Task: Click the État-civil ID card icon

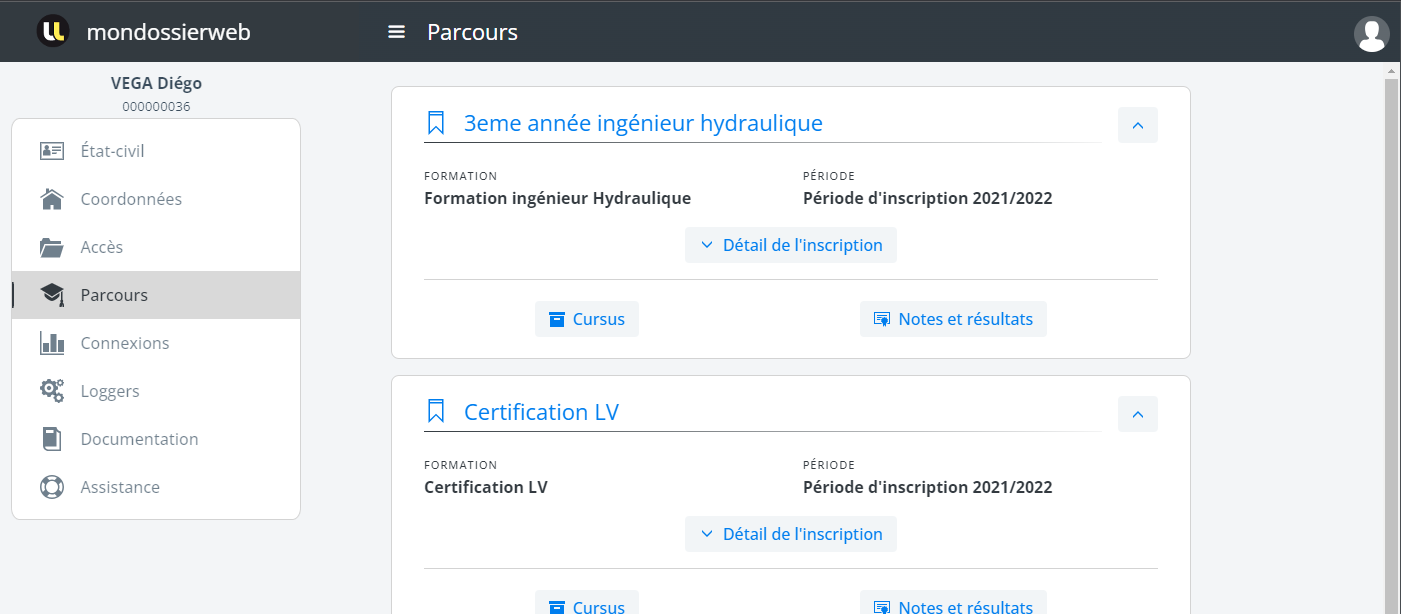Action: click(x=52, y=151)
